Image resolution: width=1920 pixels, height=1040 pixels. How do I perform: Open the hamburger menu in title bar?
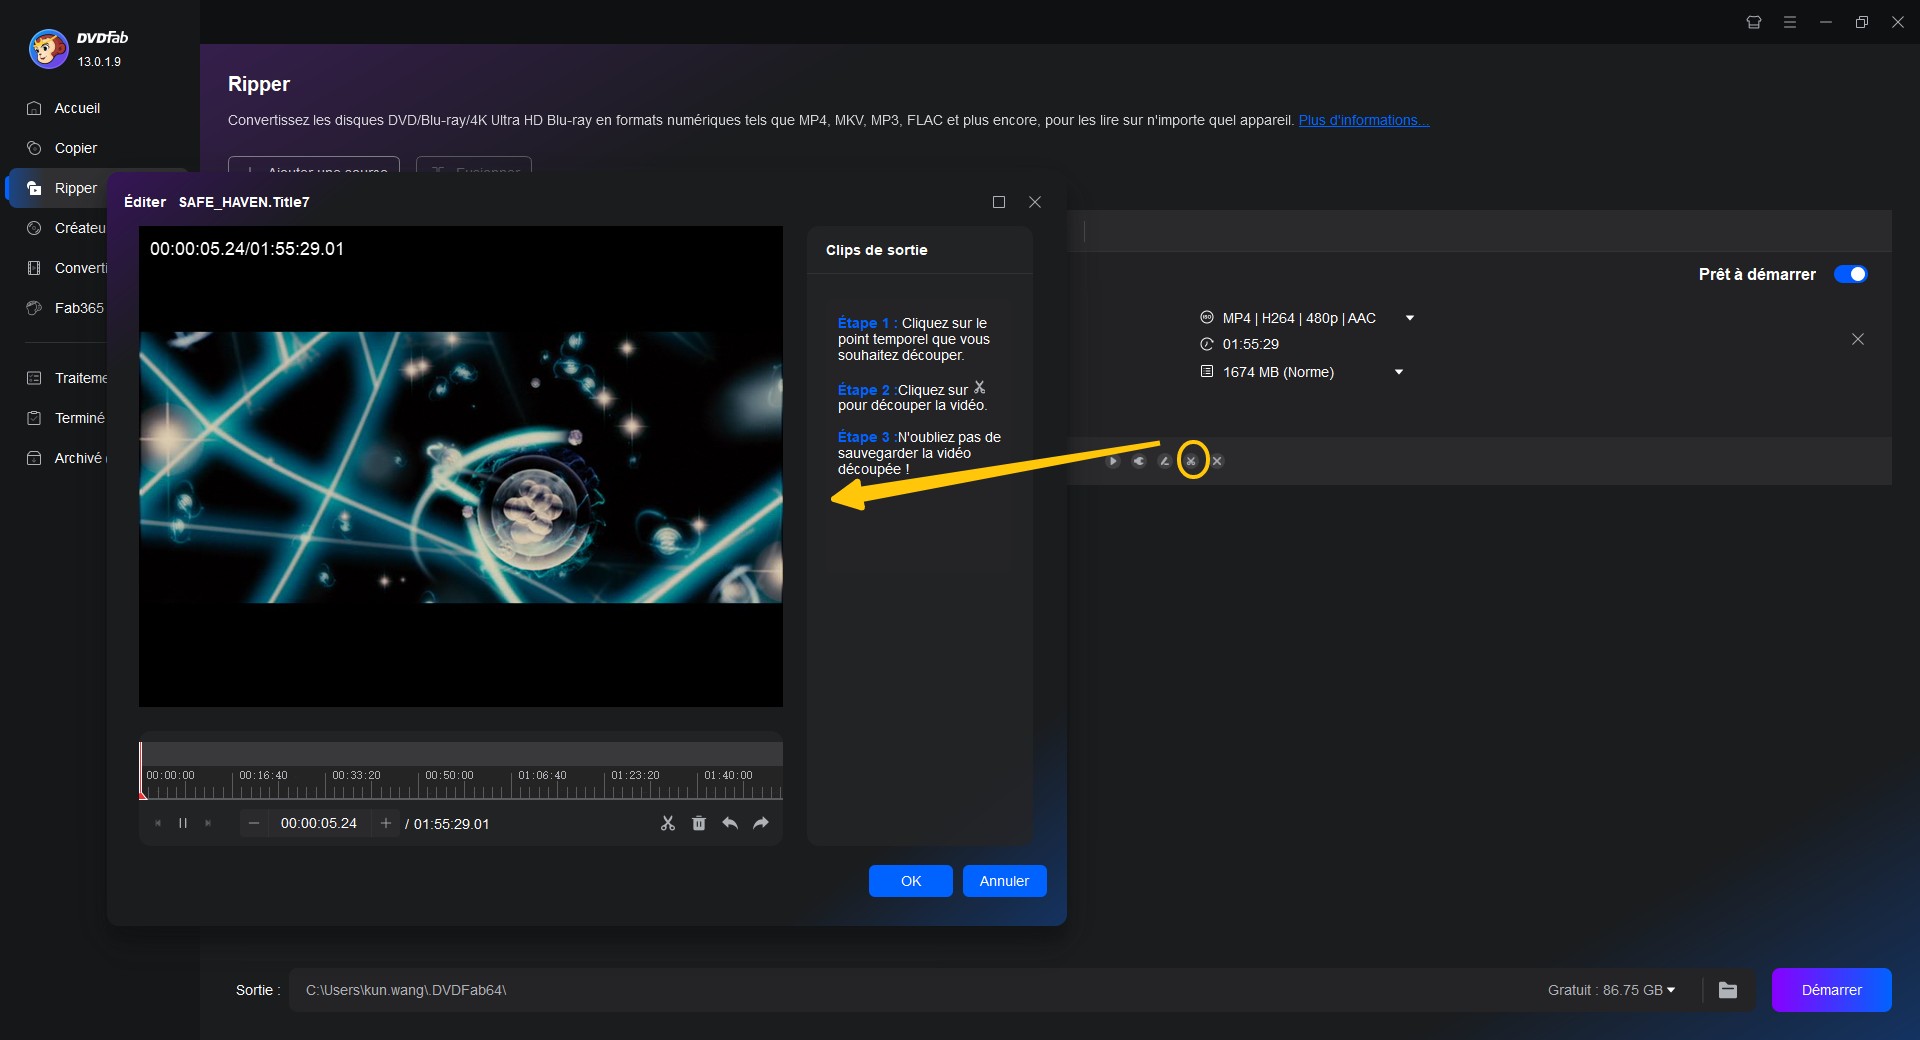(x=1790, y=22)
